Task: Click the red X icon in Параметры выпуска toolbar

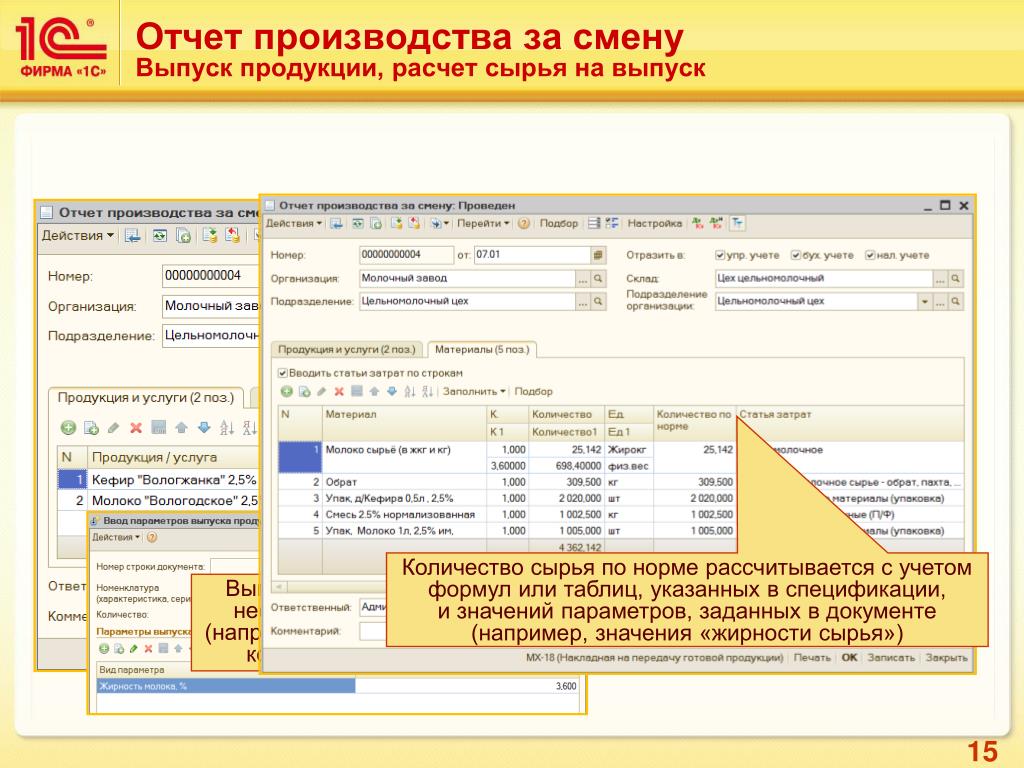Action: pyautogui.click(x=148, y=648)
